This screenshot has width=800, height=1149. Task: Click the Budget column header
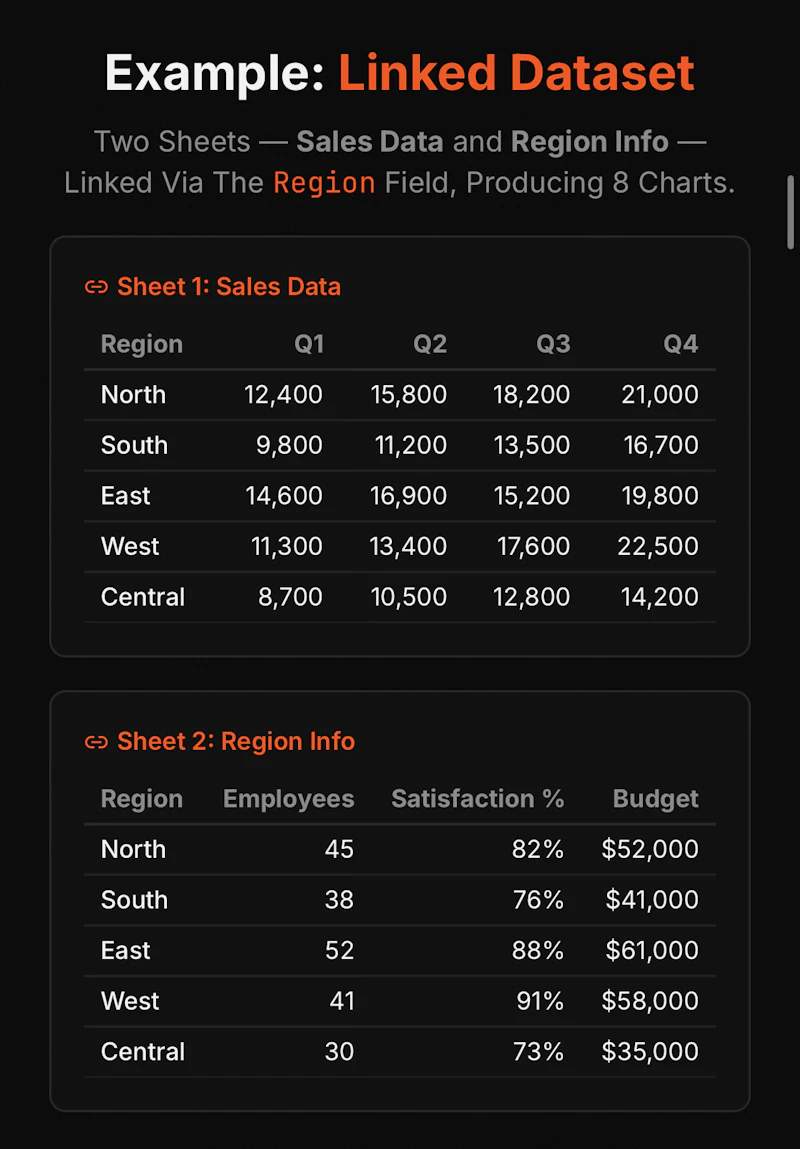click(x=656, y=799)
